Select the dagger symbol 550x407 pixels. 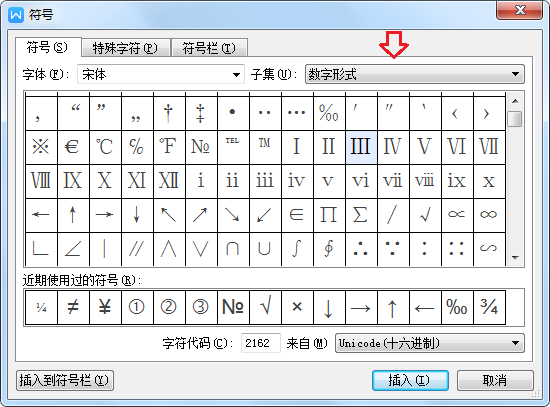(x=169, y=113)
